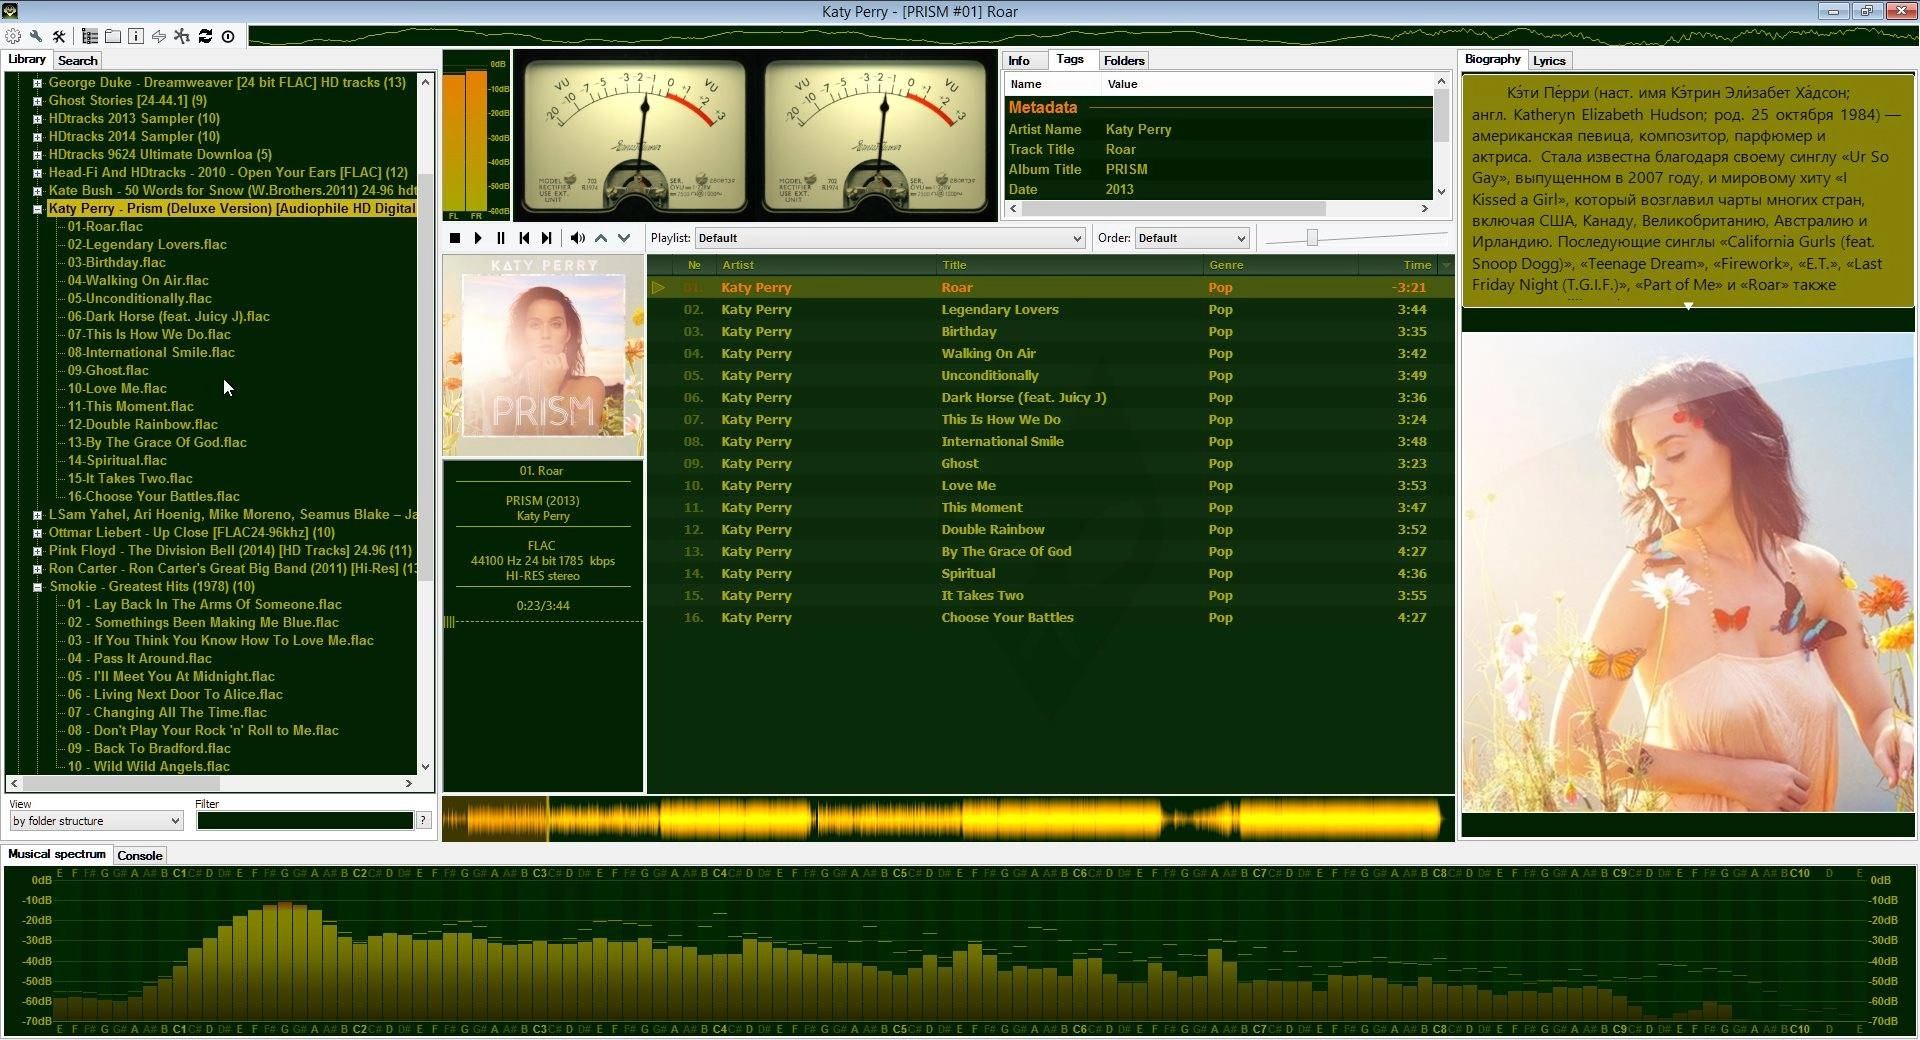Open the Folders tab

(x=1124, y=61)
